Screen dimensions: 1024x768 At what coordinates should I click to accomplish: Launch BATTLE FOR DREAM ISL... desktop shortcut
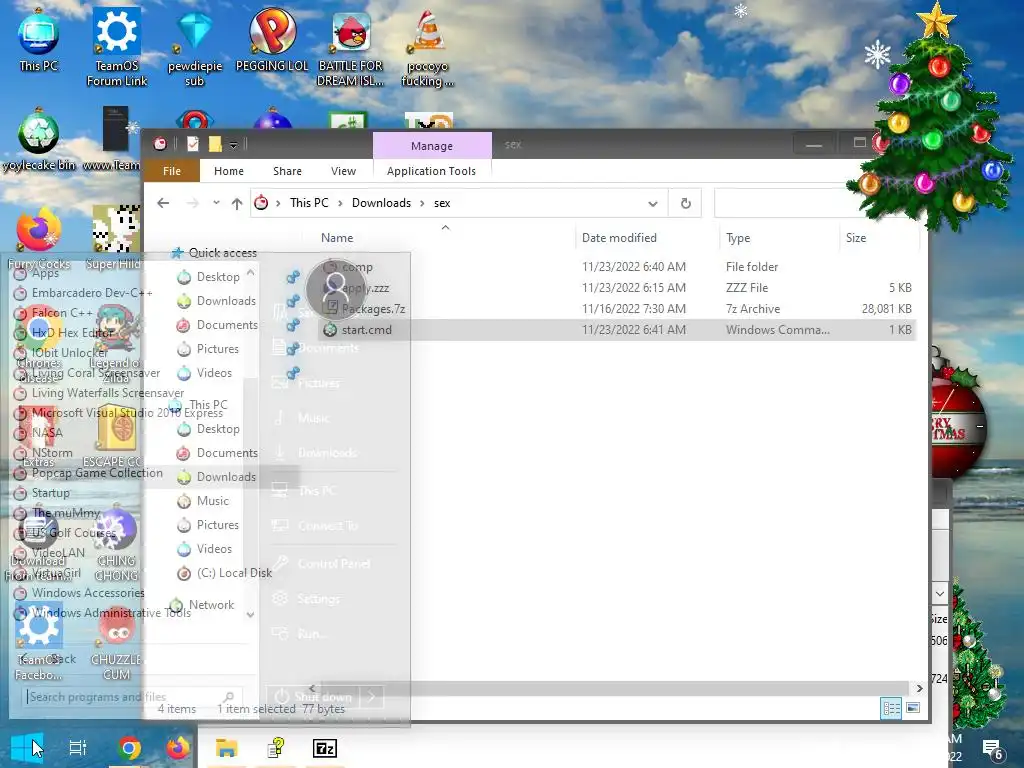(351, 46)
